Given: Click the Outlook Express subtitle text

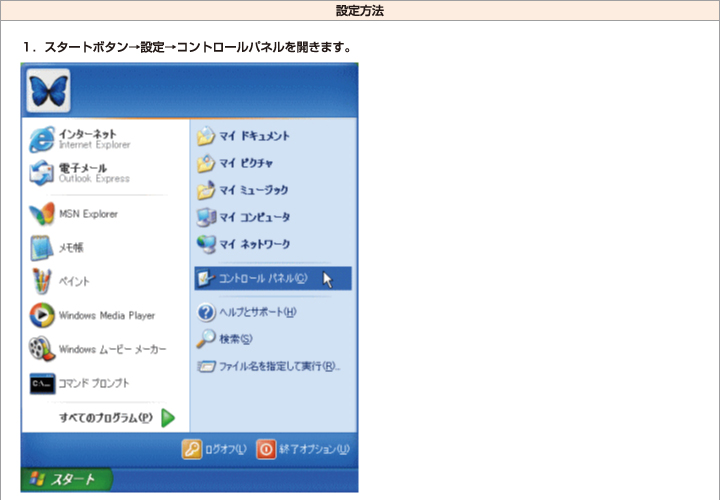Looking at the screenshot, I should [94, 178].
